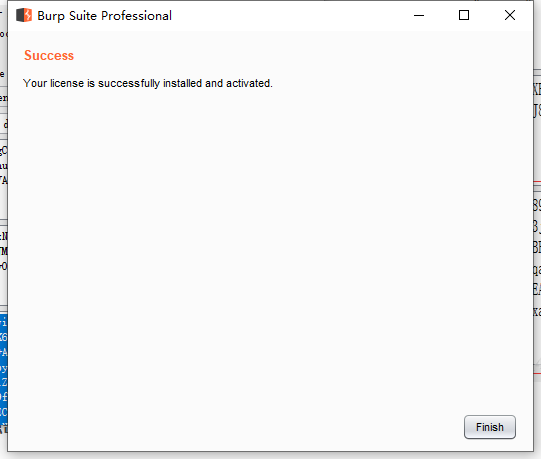Click the word installed in the message
The width and height of the screenshot is (541, 459).
[183, 83]
